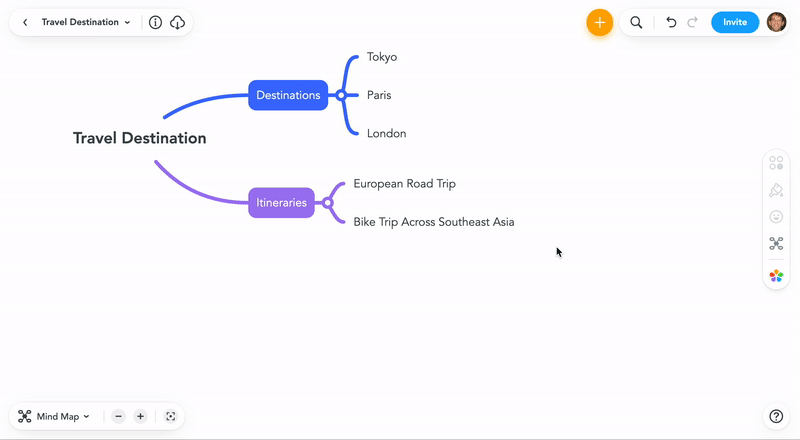
Task: Click the redo arrow icon
Action: point(692,22)
